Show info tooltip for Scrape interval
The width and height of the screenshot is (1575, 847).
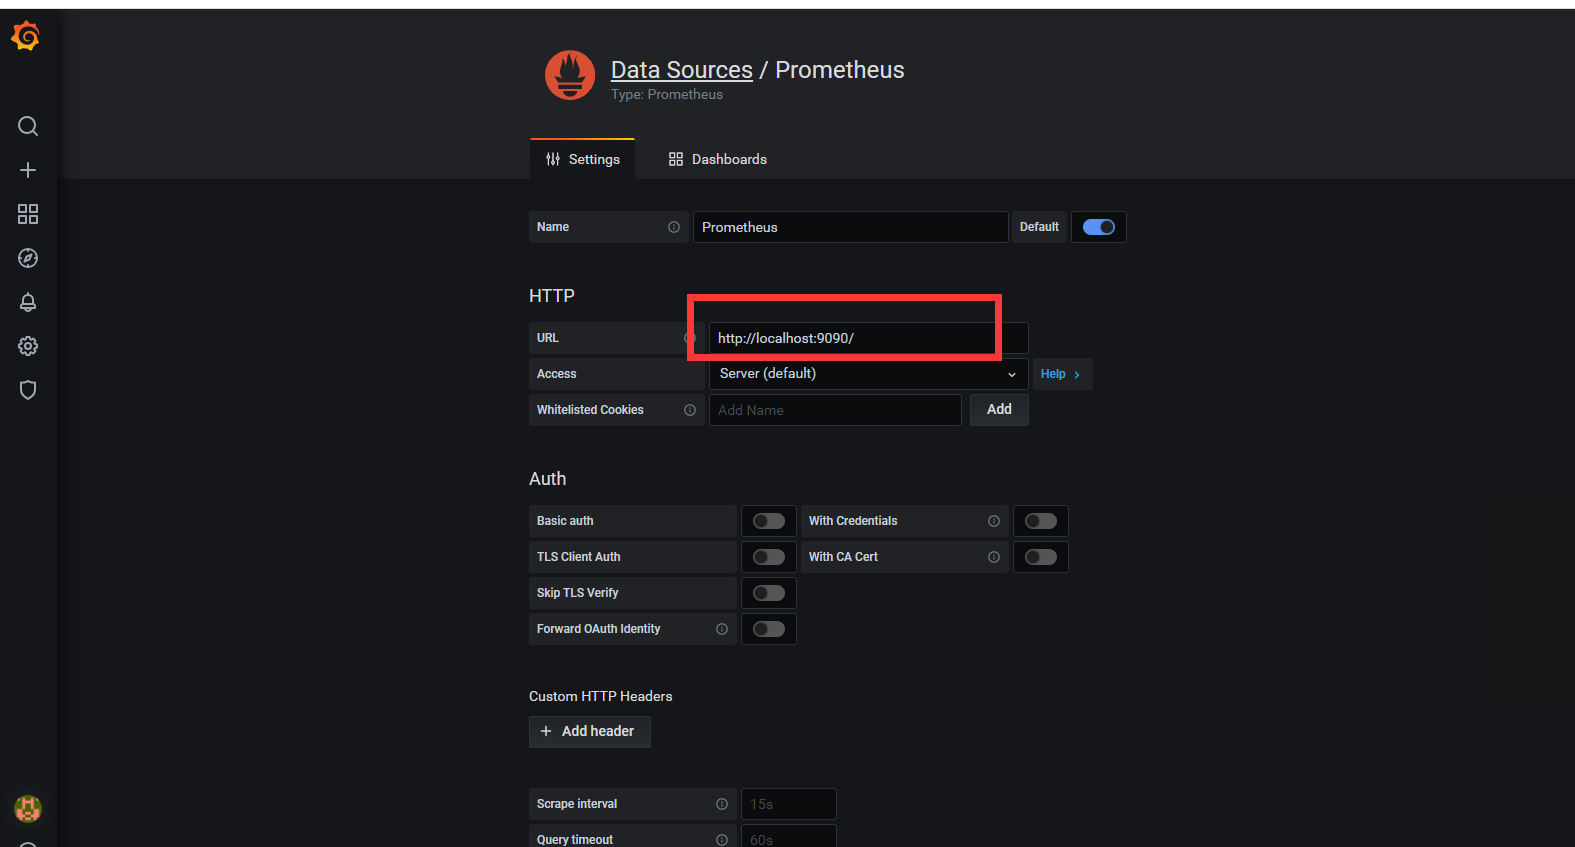[x=722, y=804]
